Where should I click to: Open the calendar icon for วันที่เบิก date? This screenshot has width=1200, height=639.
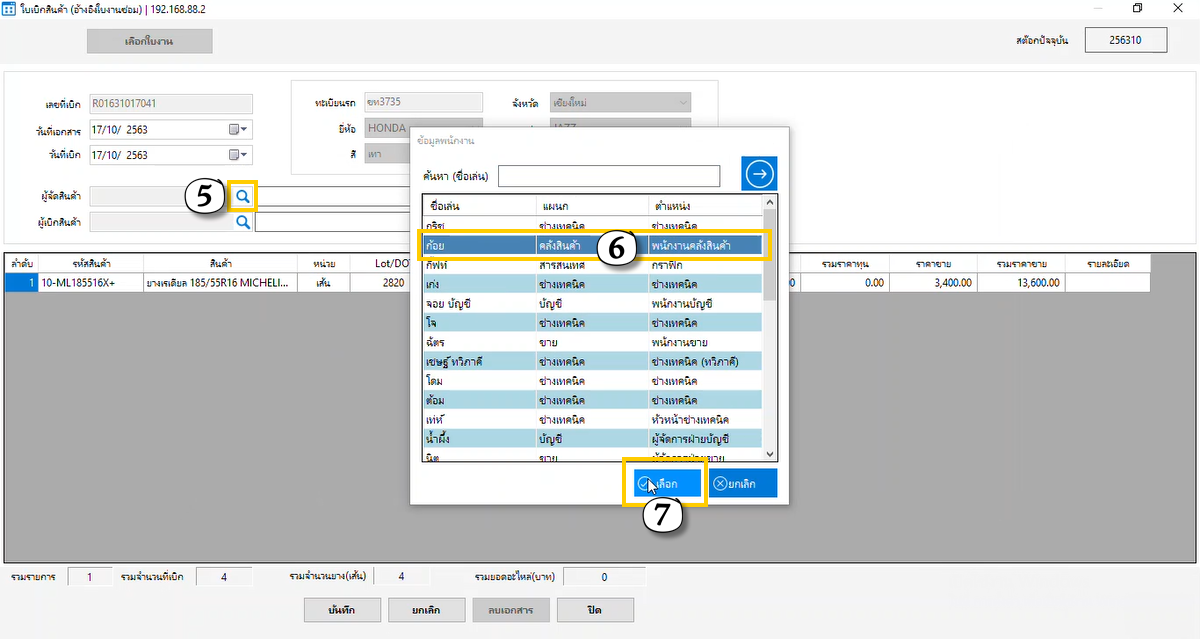pos(239,155)
